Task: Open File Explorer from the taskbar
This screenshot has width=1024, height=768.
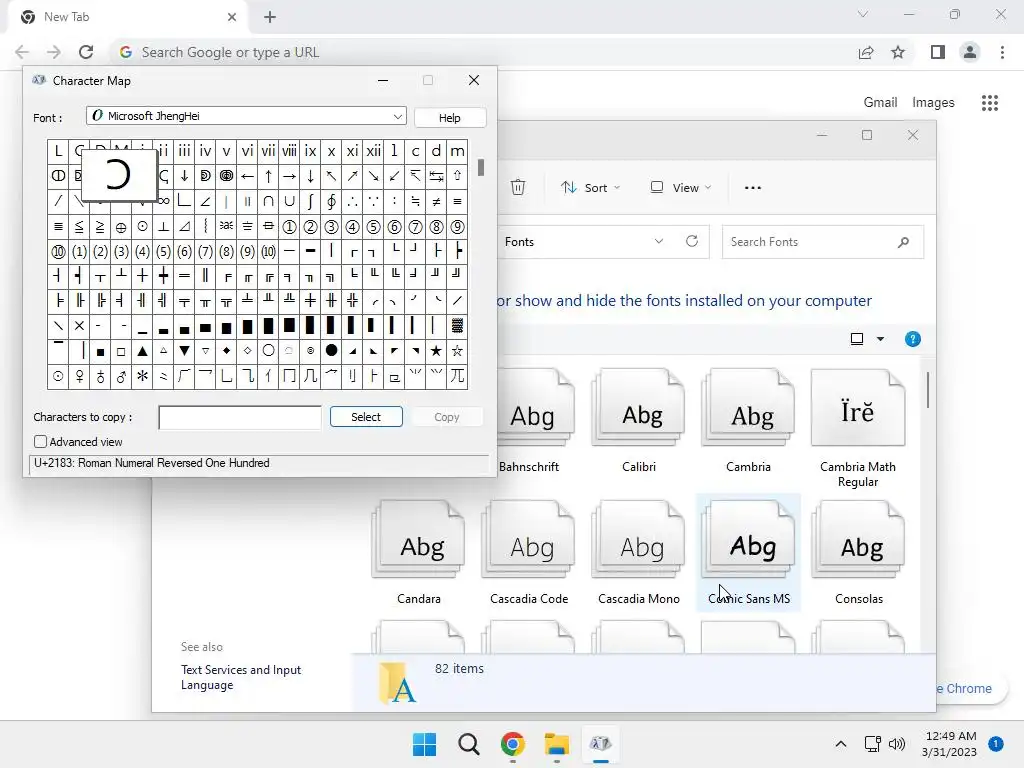Action: pos(556,744)
